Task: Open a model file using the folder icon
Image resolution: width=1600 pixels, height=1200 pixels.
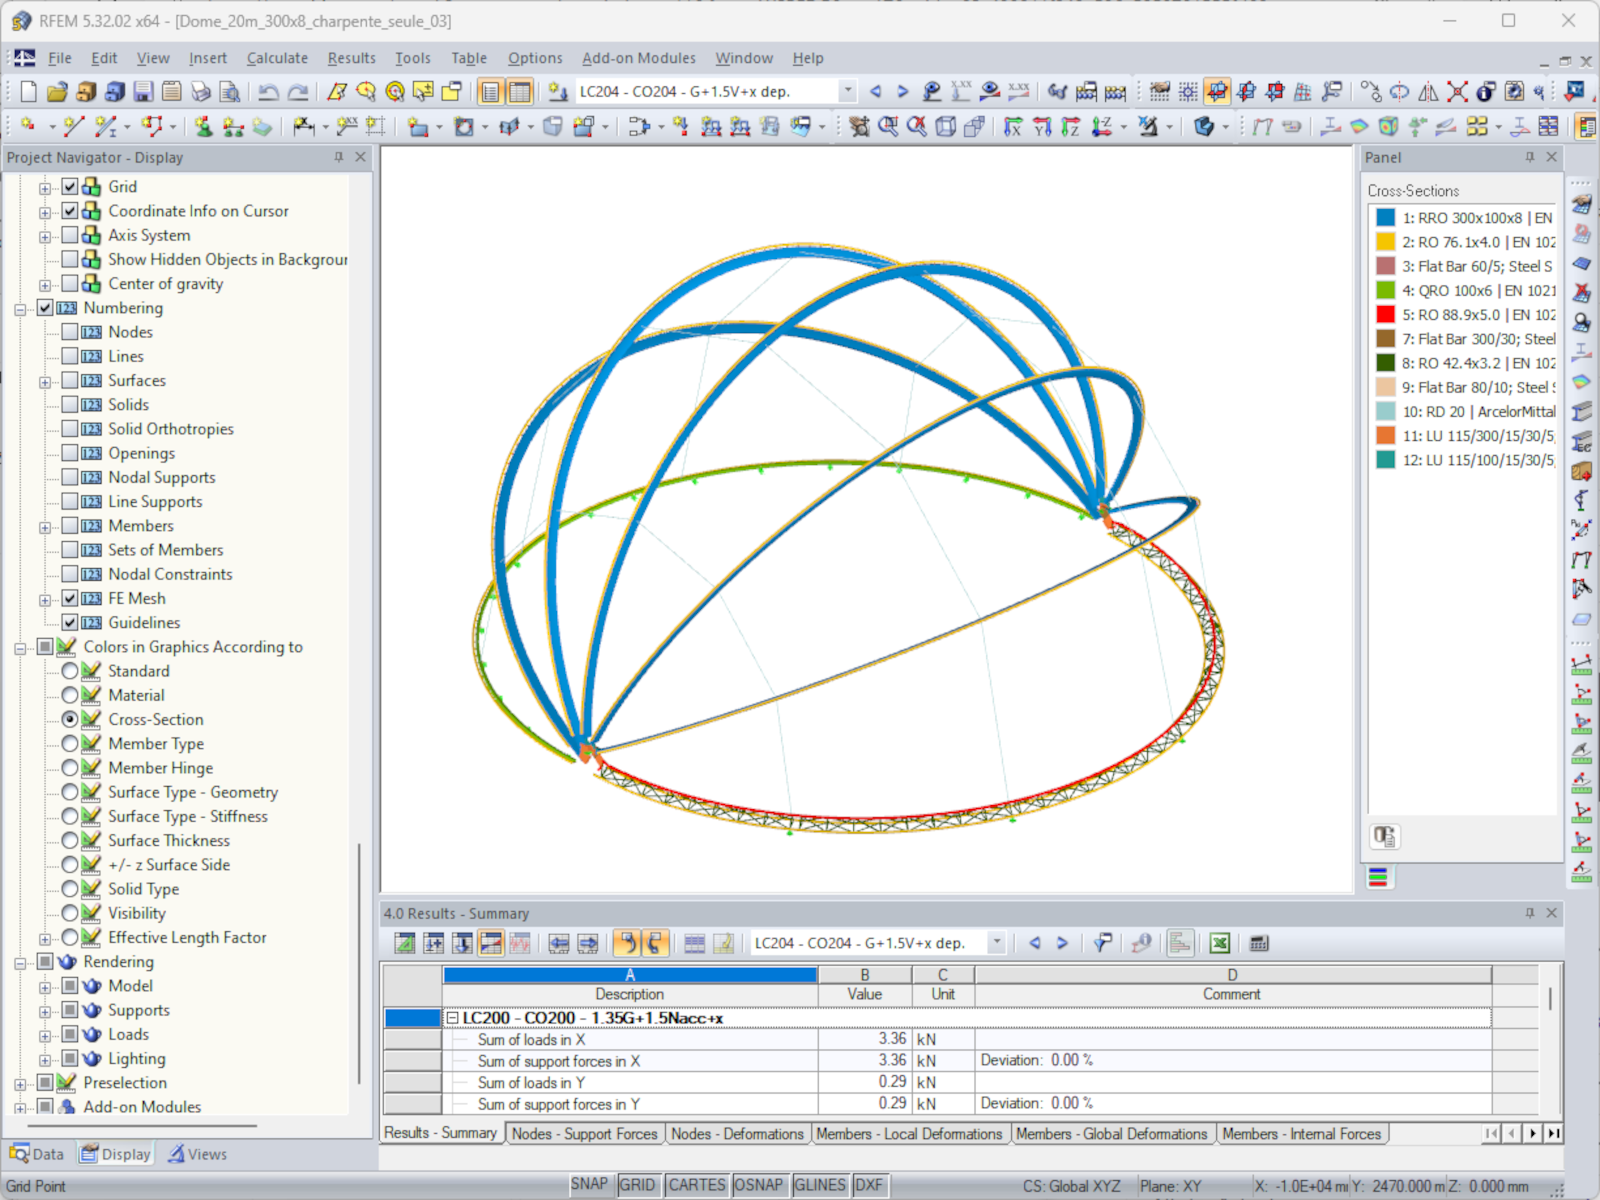Action: pyautogui.click(x=57, y=92)
